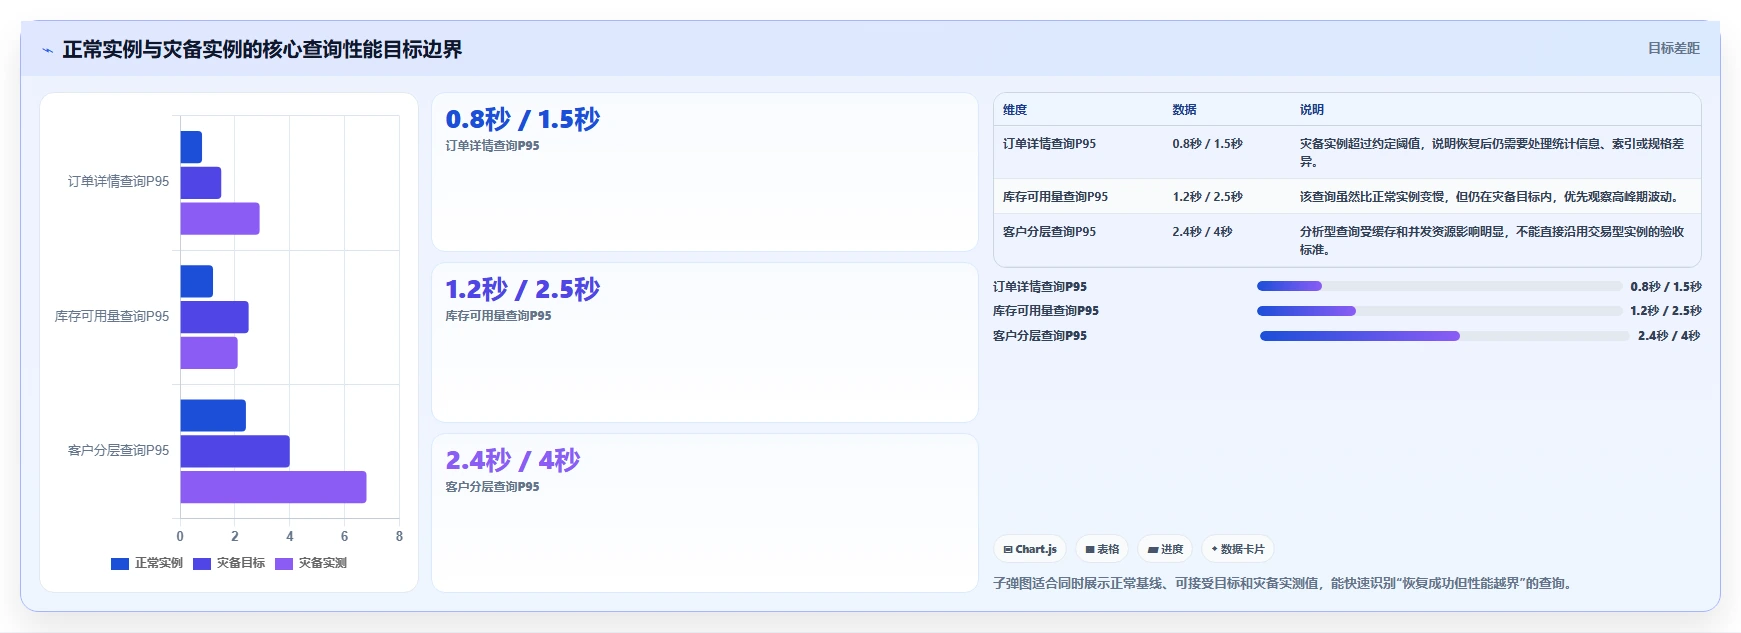
Task: Click the 订单详情查询P95 chart axis label
Action: coord(119,182)
